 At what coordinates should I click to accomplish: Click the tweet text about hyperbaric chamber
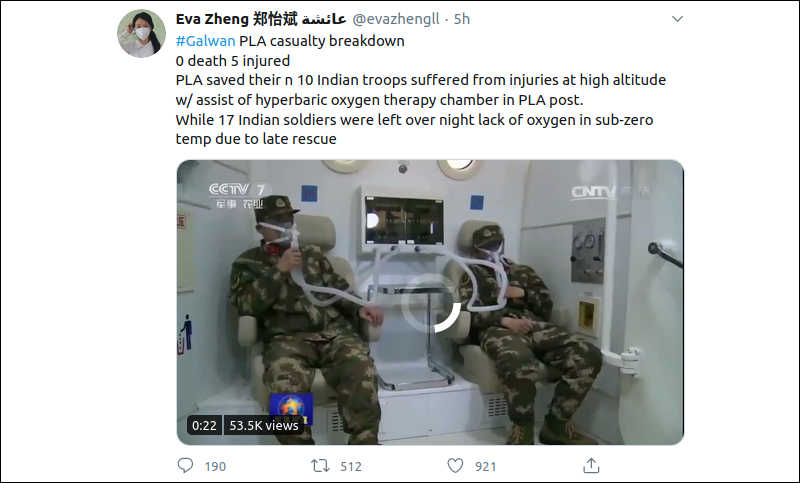pos(420,90)
